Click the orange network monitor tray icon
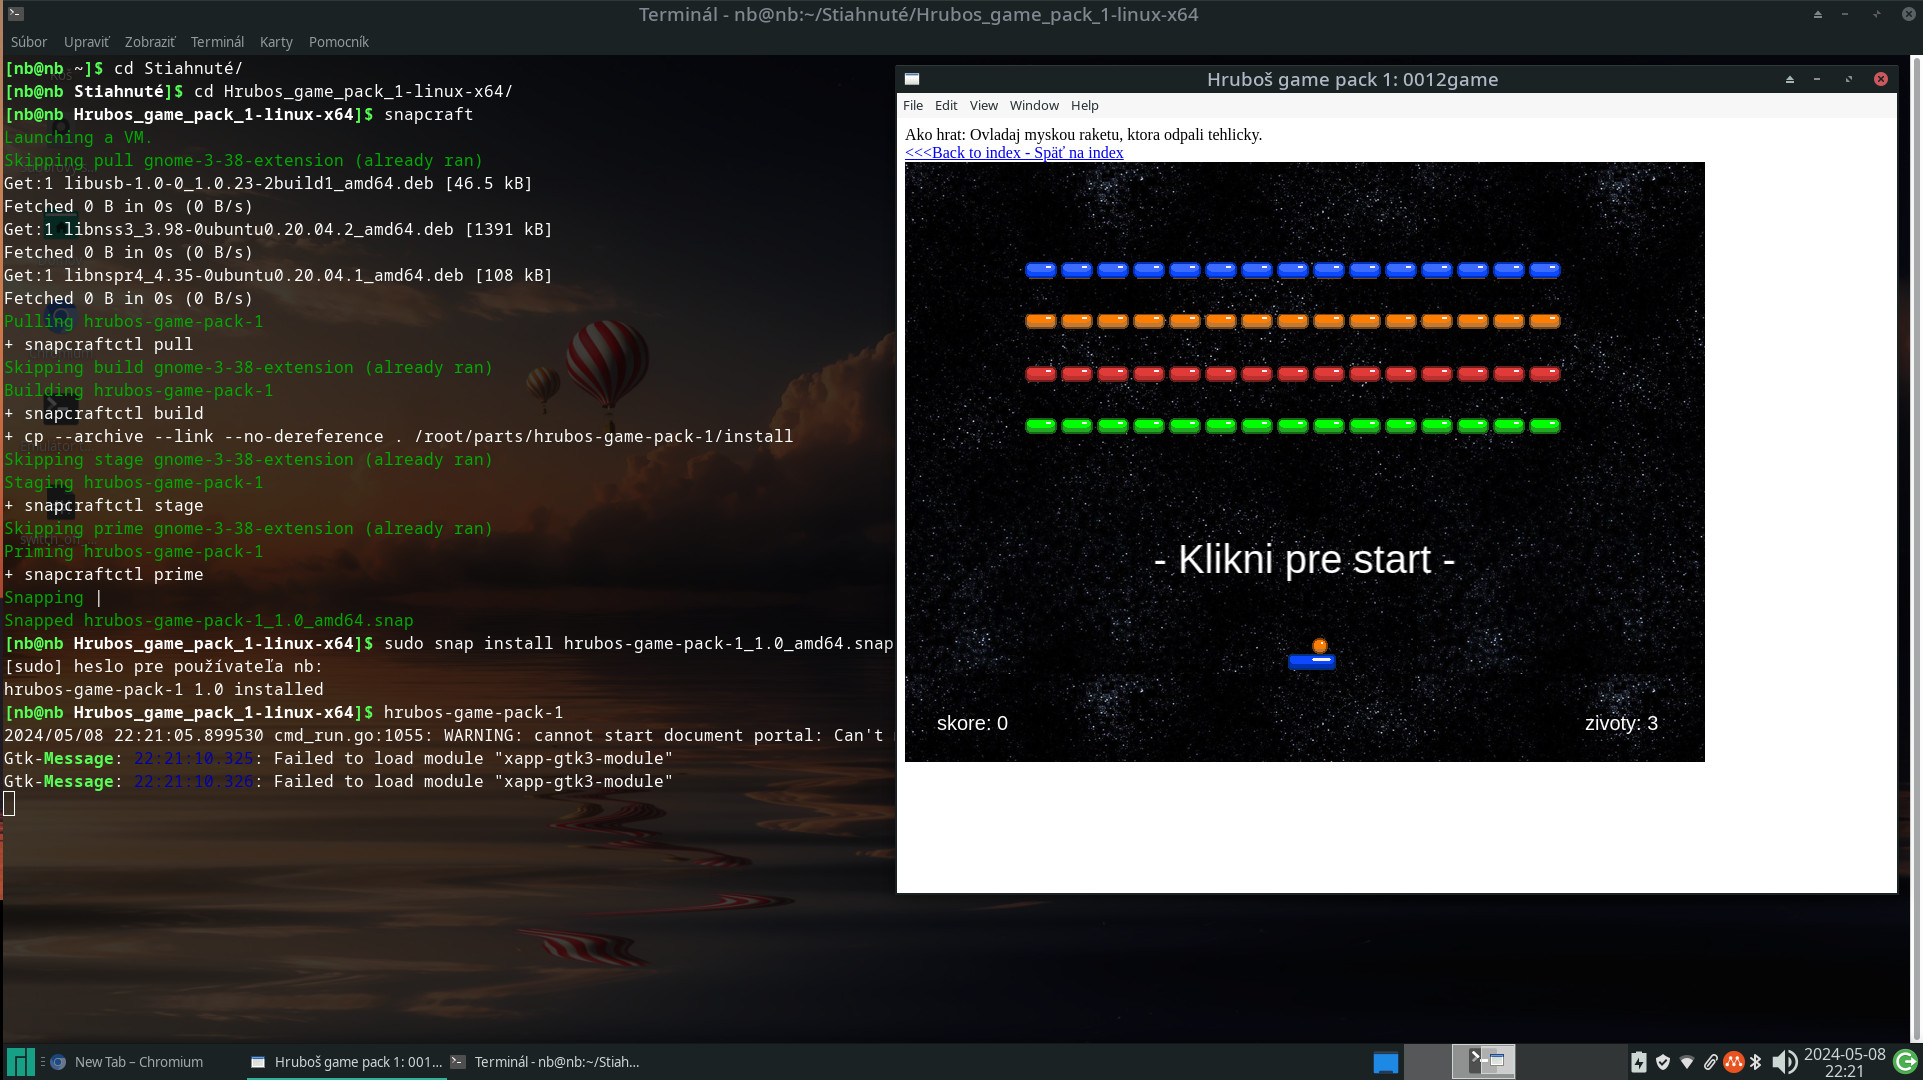Image resolution: width=1923 pixels, height=1080 pixels. 1733,1062
